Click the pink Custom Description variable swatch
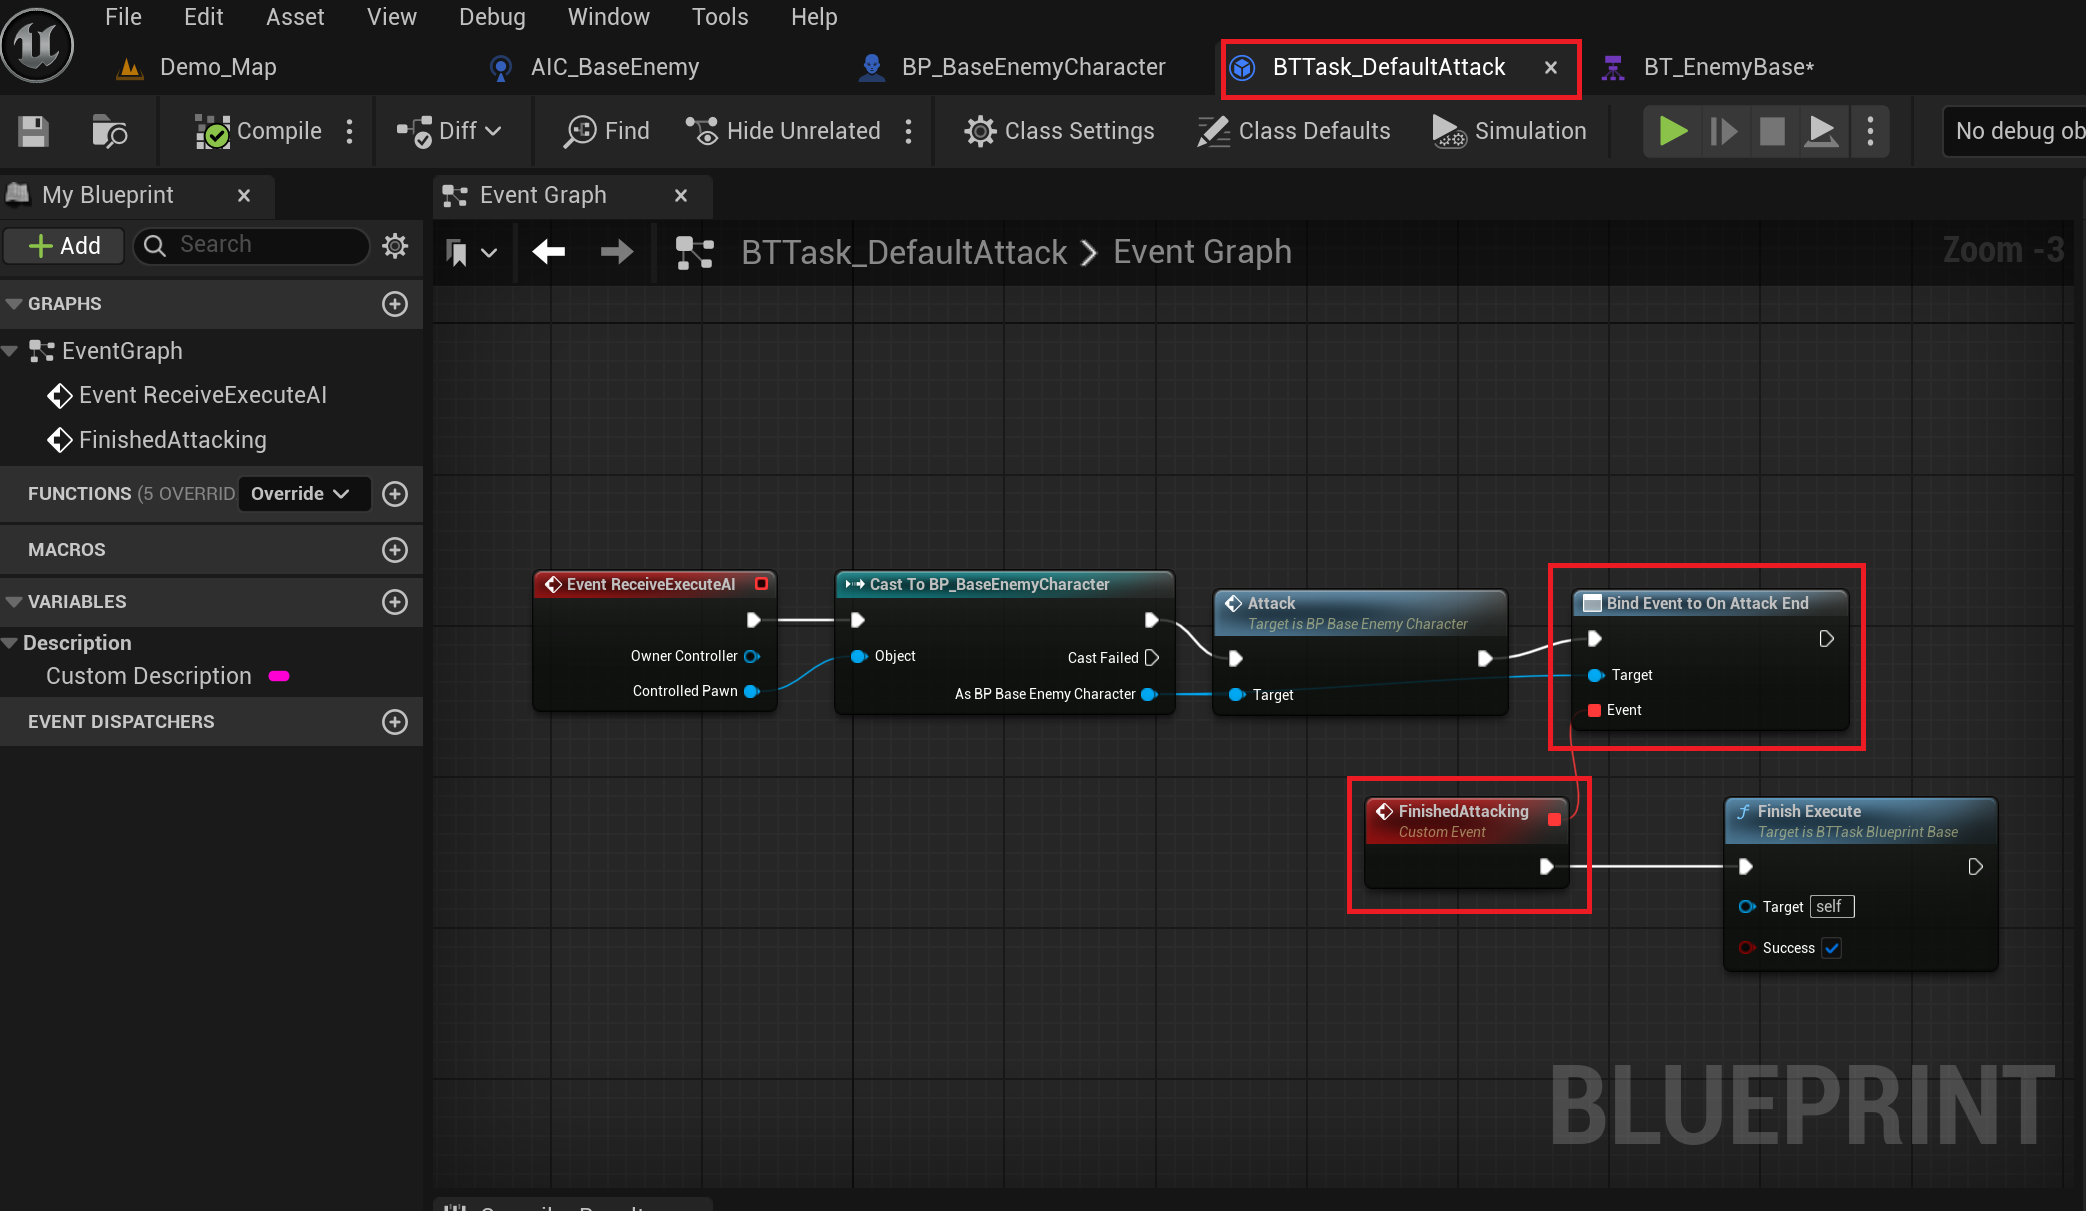 279,677
